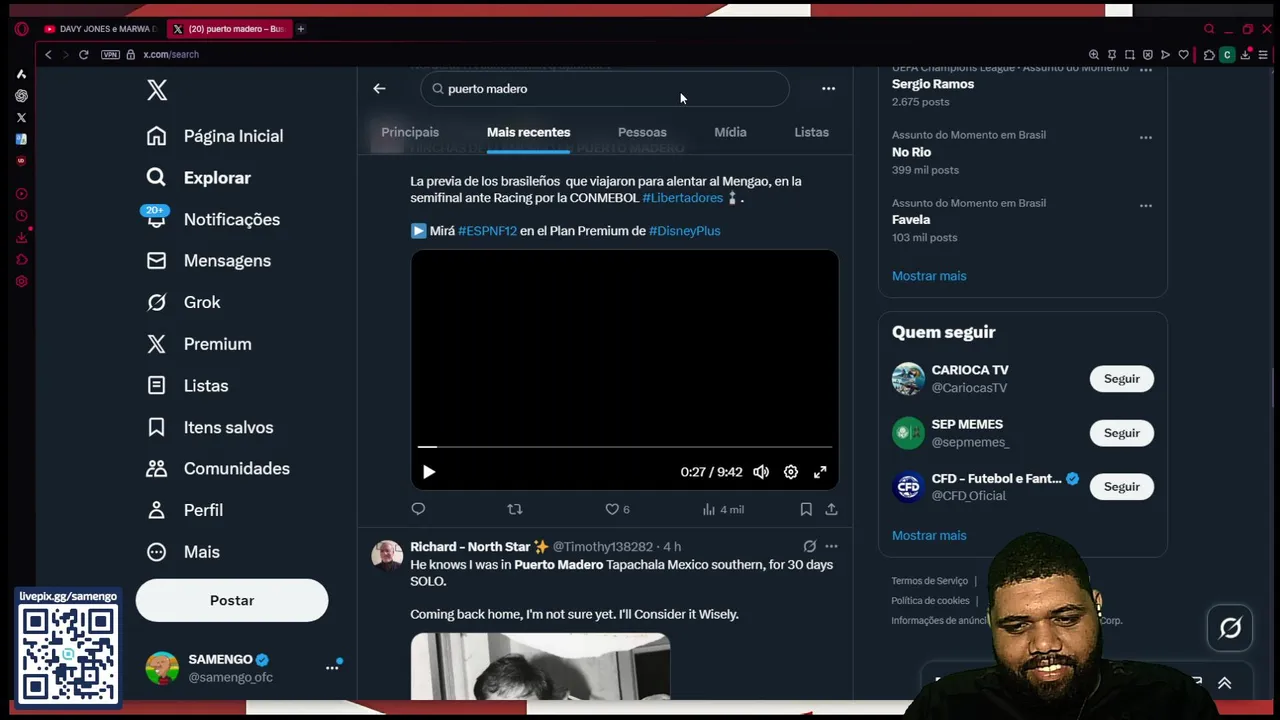Image resolution: width=1280 pixels, height=720 pixels.
Task: Open Listas in the sidebar
Action: pos(188,386)
